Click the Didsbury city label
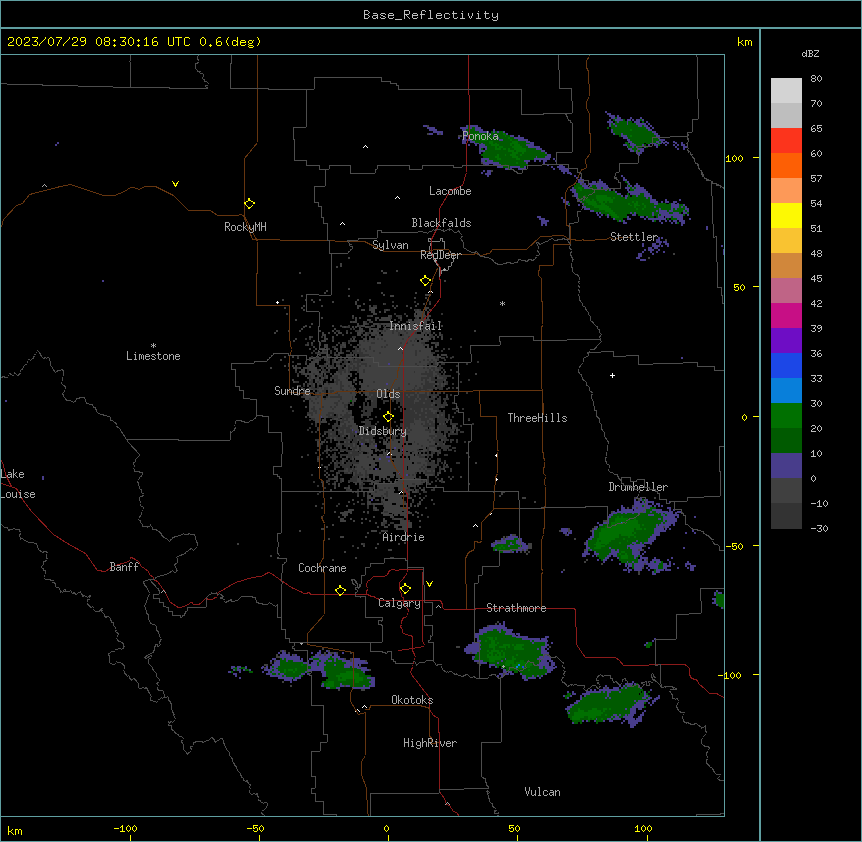 (383, 431)
